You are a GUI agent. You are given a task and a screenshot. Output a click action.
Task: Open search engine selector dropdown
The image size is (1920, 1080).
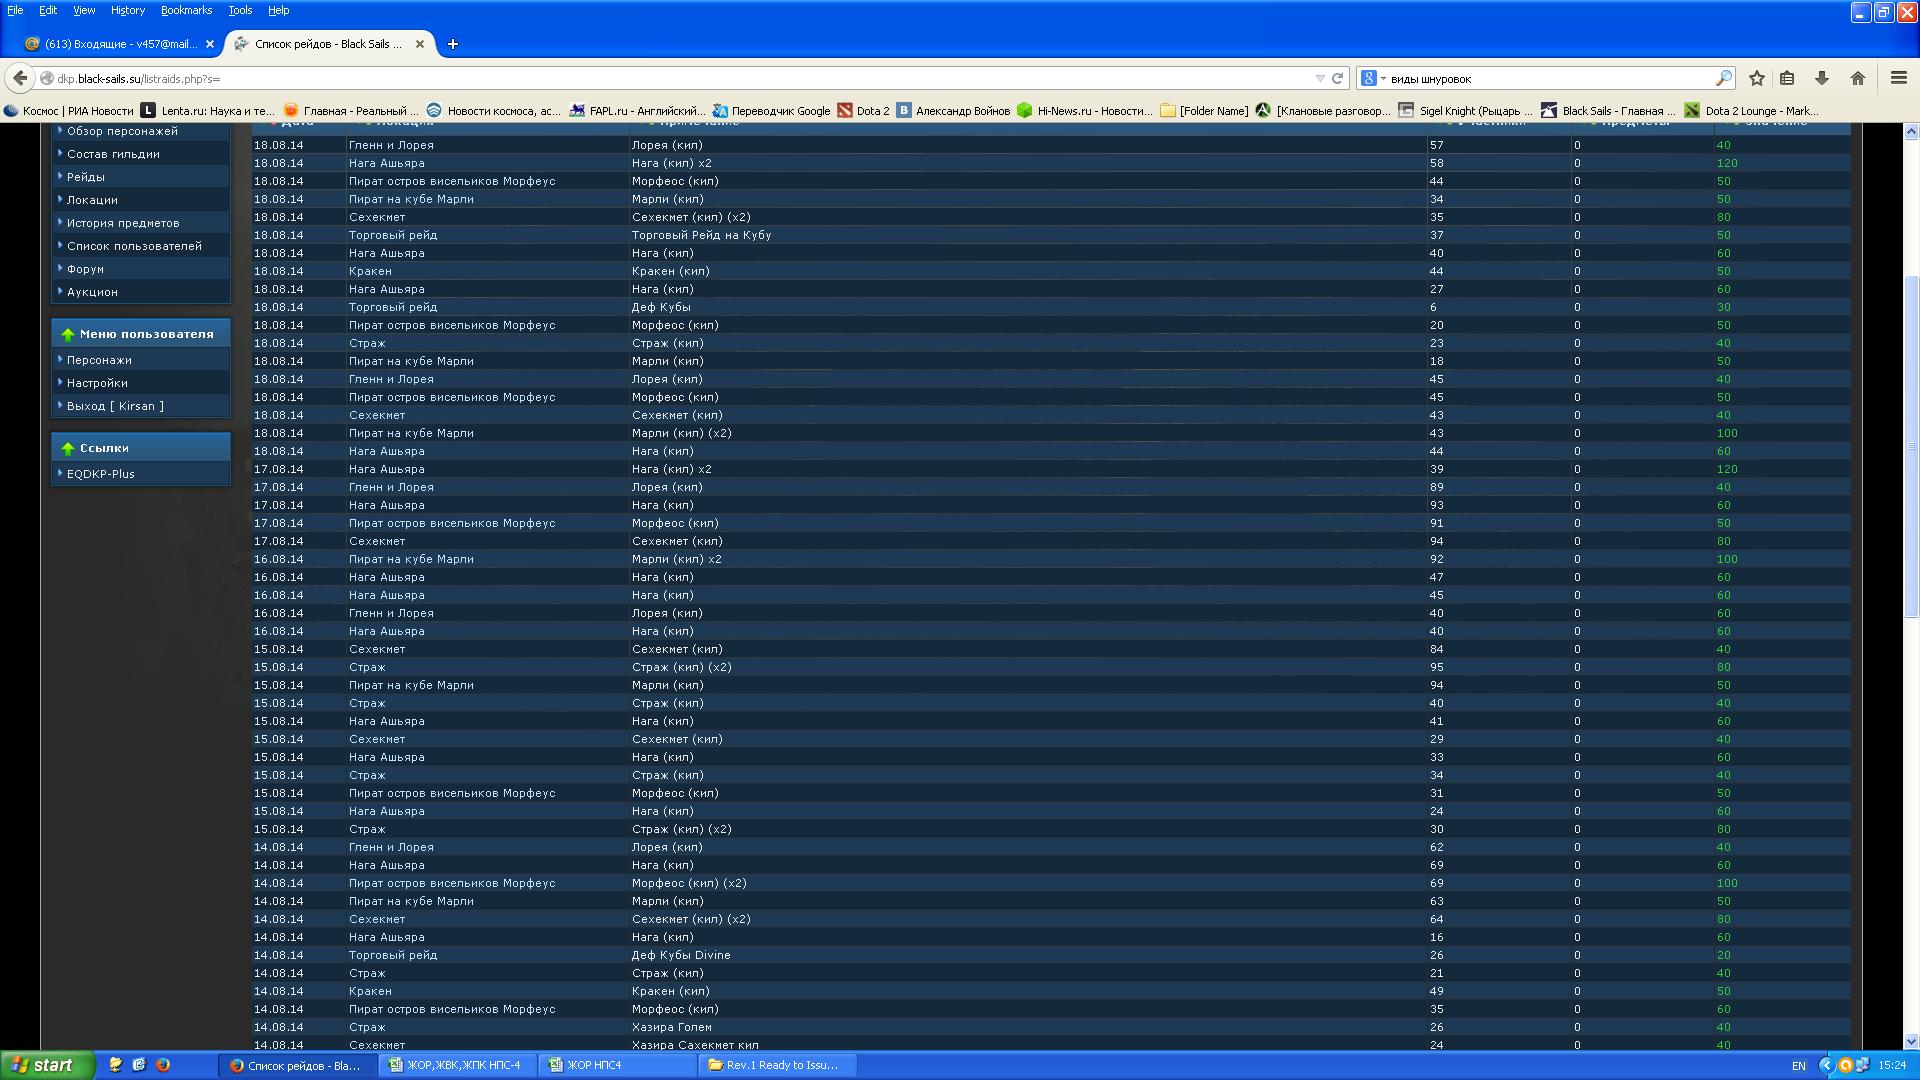click(x=1374, y=78)
